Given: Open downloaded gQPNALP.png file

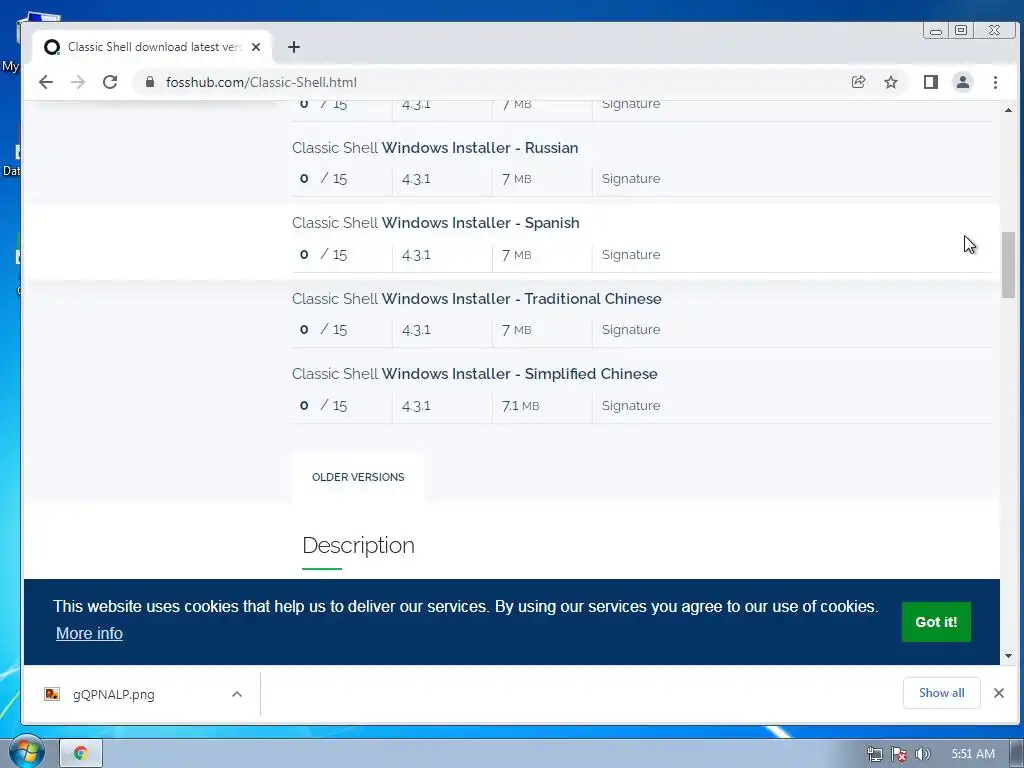Looking at the screenshot, I should pyautogui.click(x=114, y=694).
